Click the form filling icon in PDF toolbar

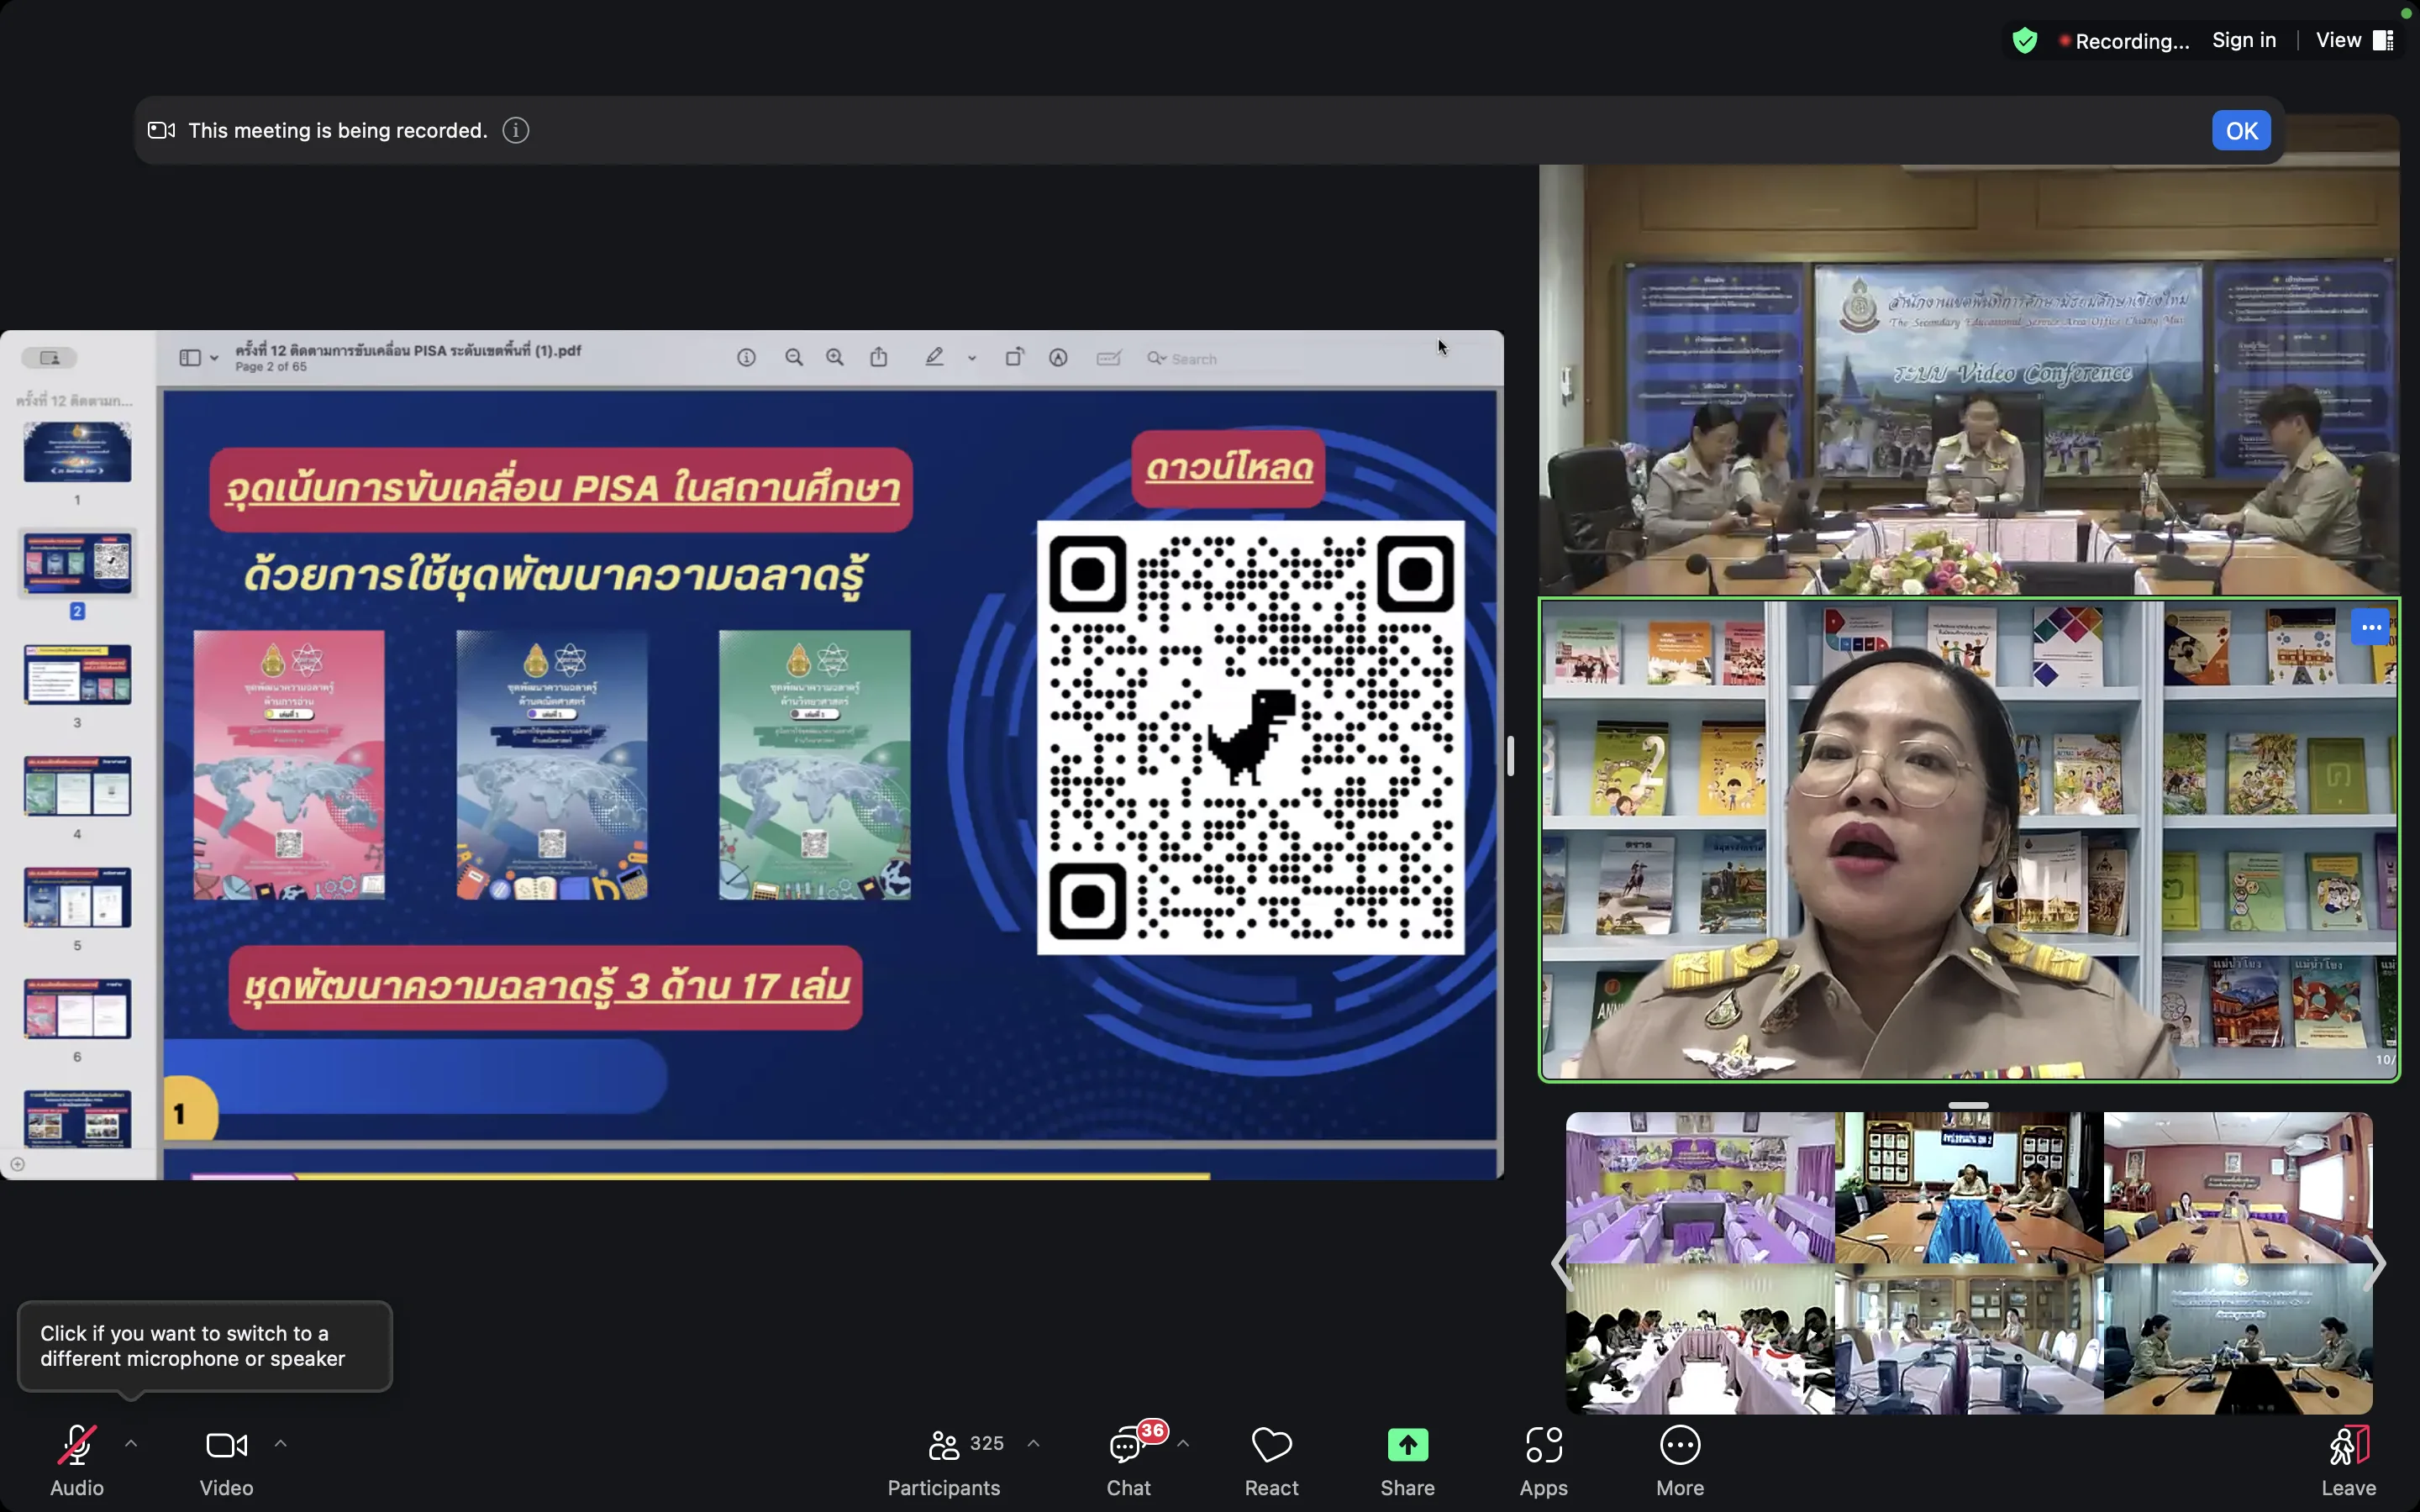[x=1109, y=358]
